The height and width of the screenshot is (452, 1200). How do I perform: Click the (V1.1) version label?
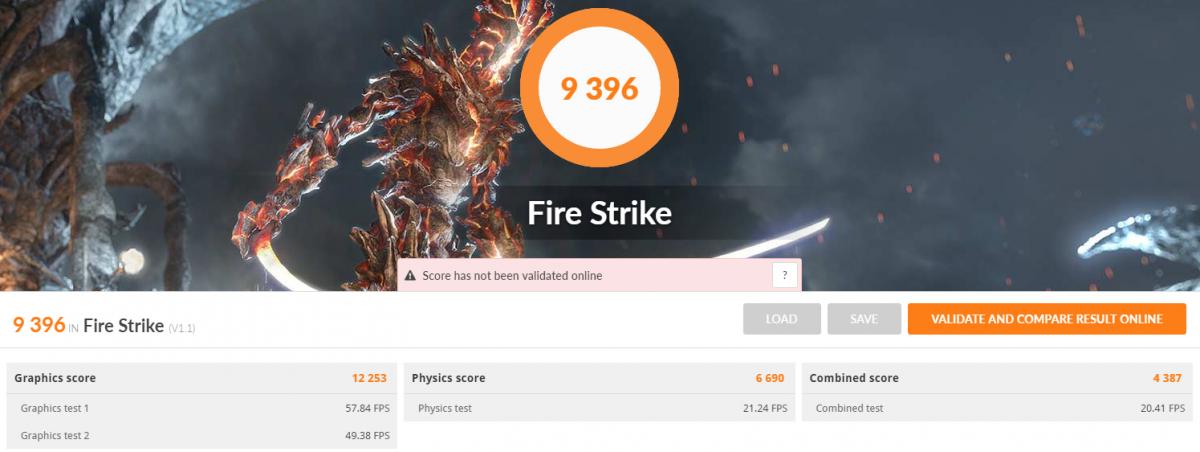181,328
